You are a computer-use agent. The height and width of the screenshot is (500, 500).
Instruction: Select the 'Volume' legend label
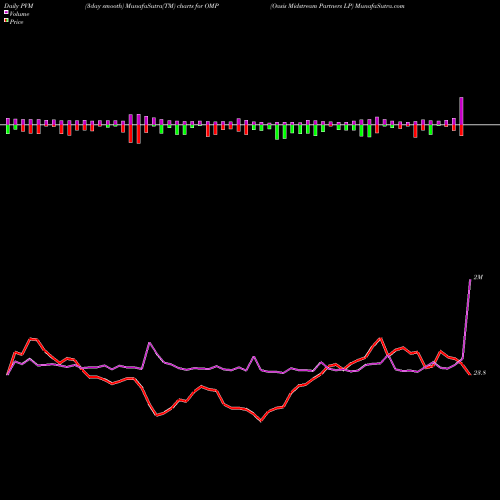point(19,14)
